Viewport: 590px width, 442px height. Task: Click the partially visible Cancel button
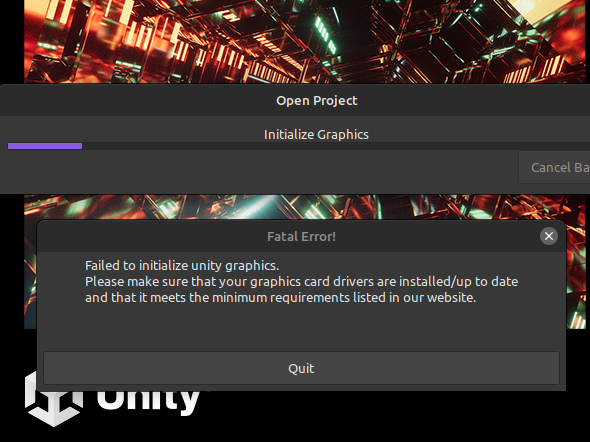coord(555,167)
